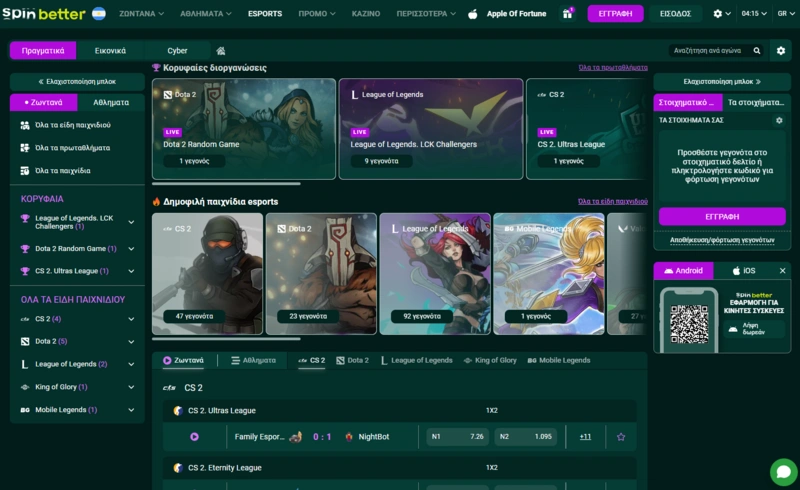Click the ΕΙΣΟΔΟΣ login button
The image size is (800, 490).
[676, 14]
